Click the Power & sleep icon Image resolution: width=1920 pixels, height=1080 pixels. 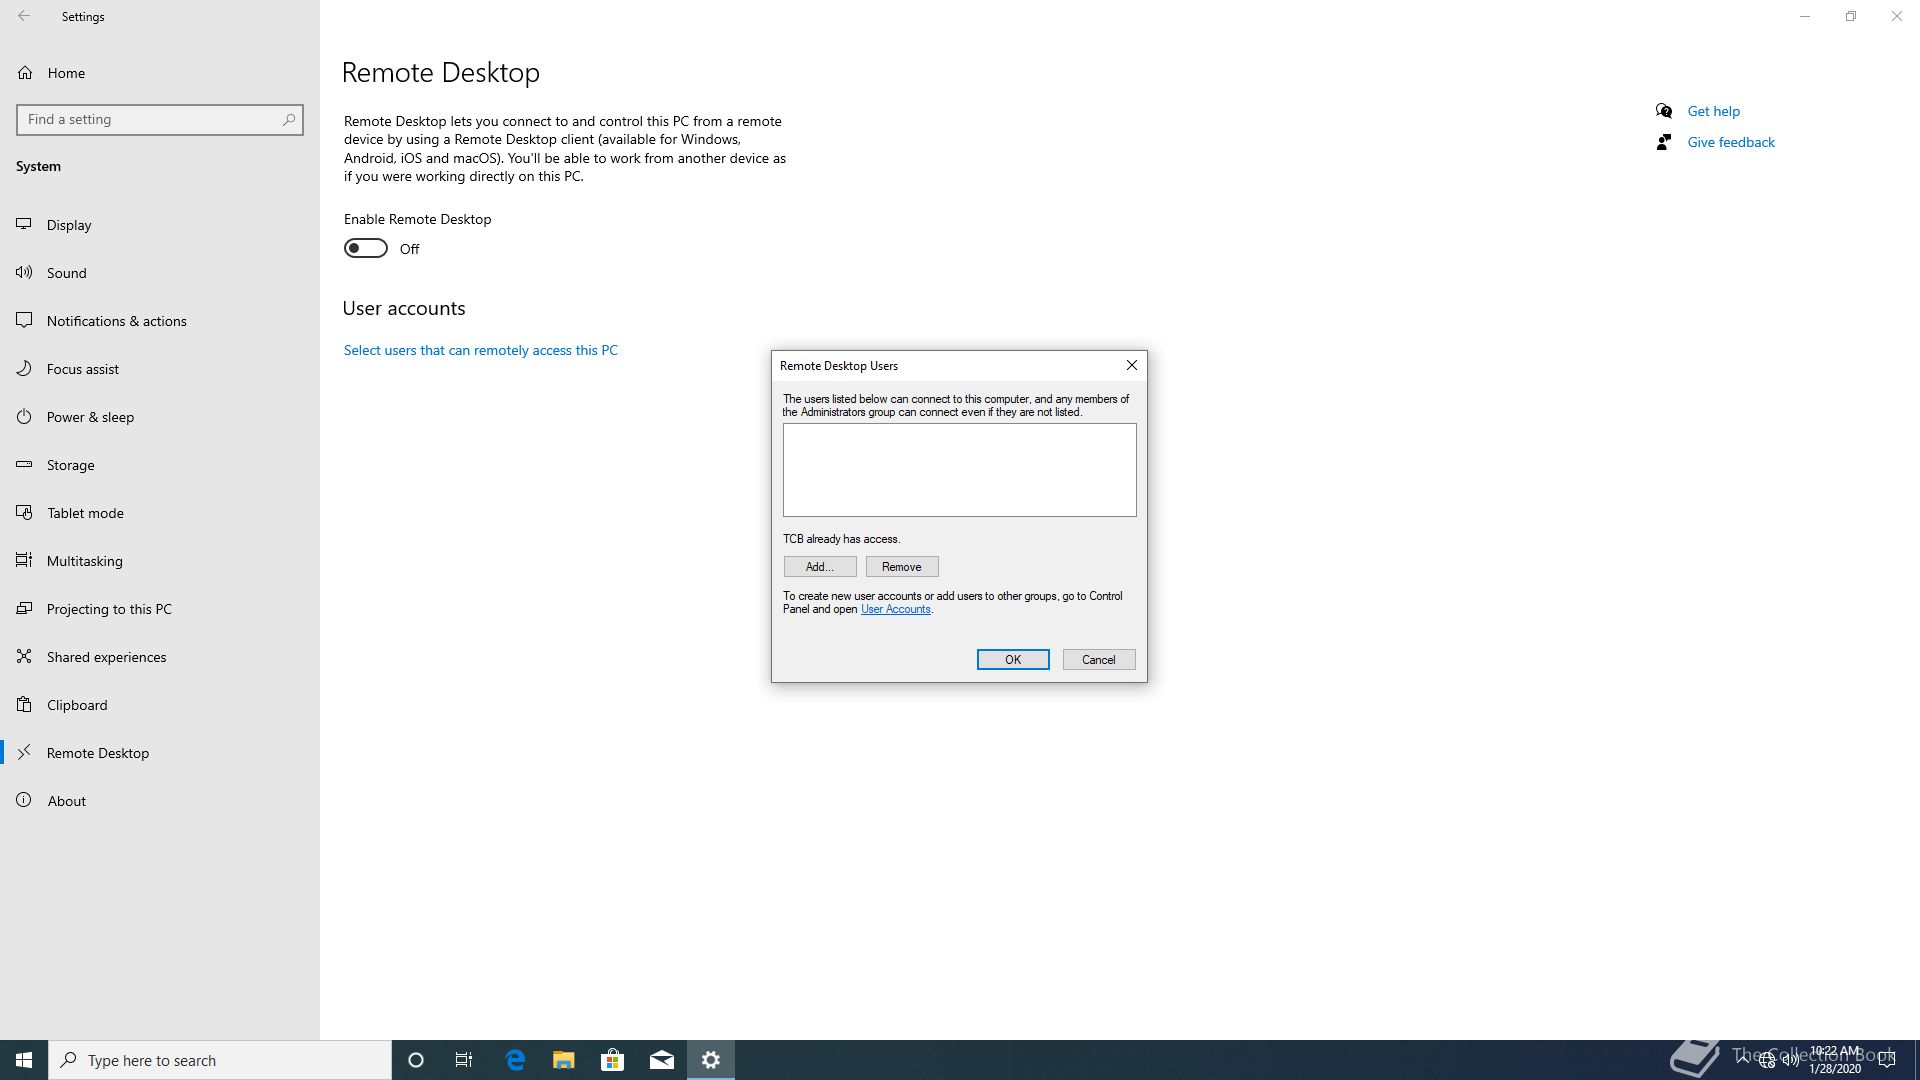[x=24, y=417]
